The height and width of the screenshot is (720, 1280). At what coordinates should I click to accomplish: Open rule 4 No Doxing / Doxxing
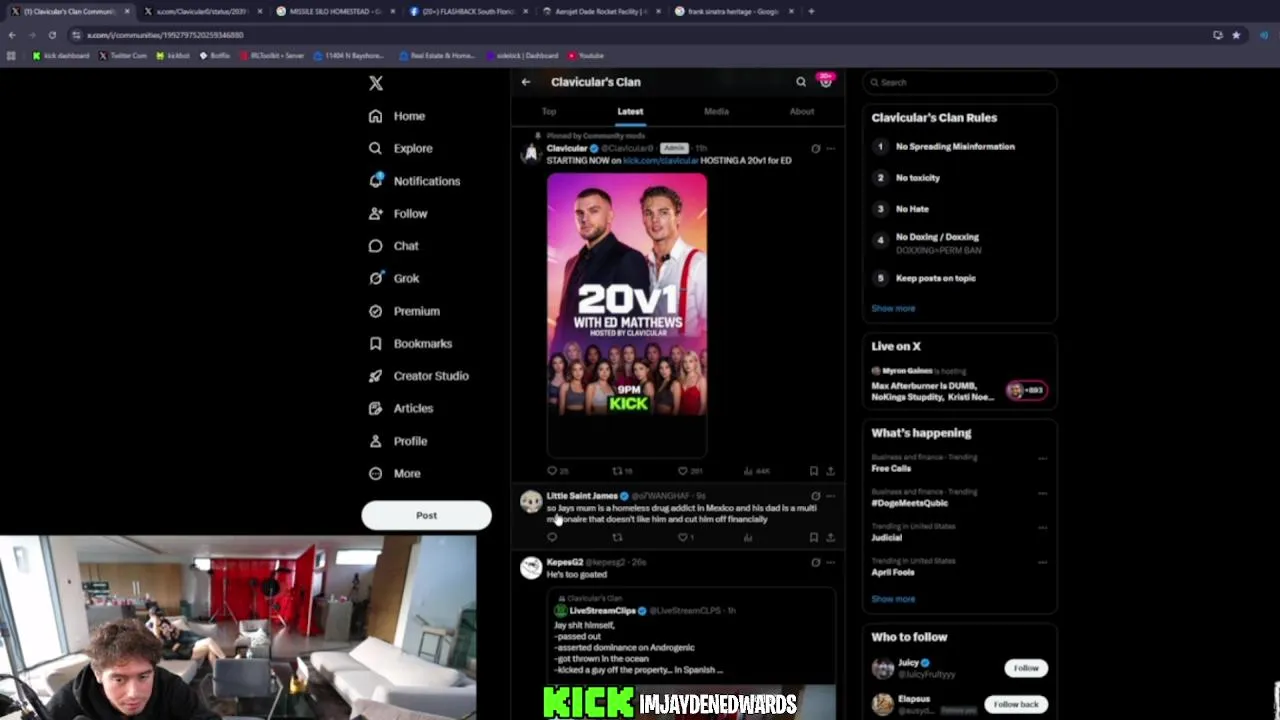coord(960,243)
